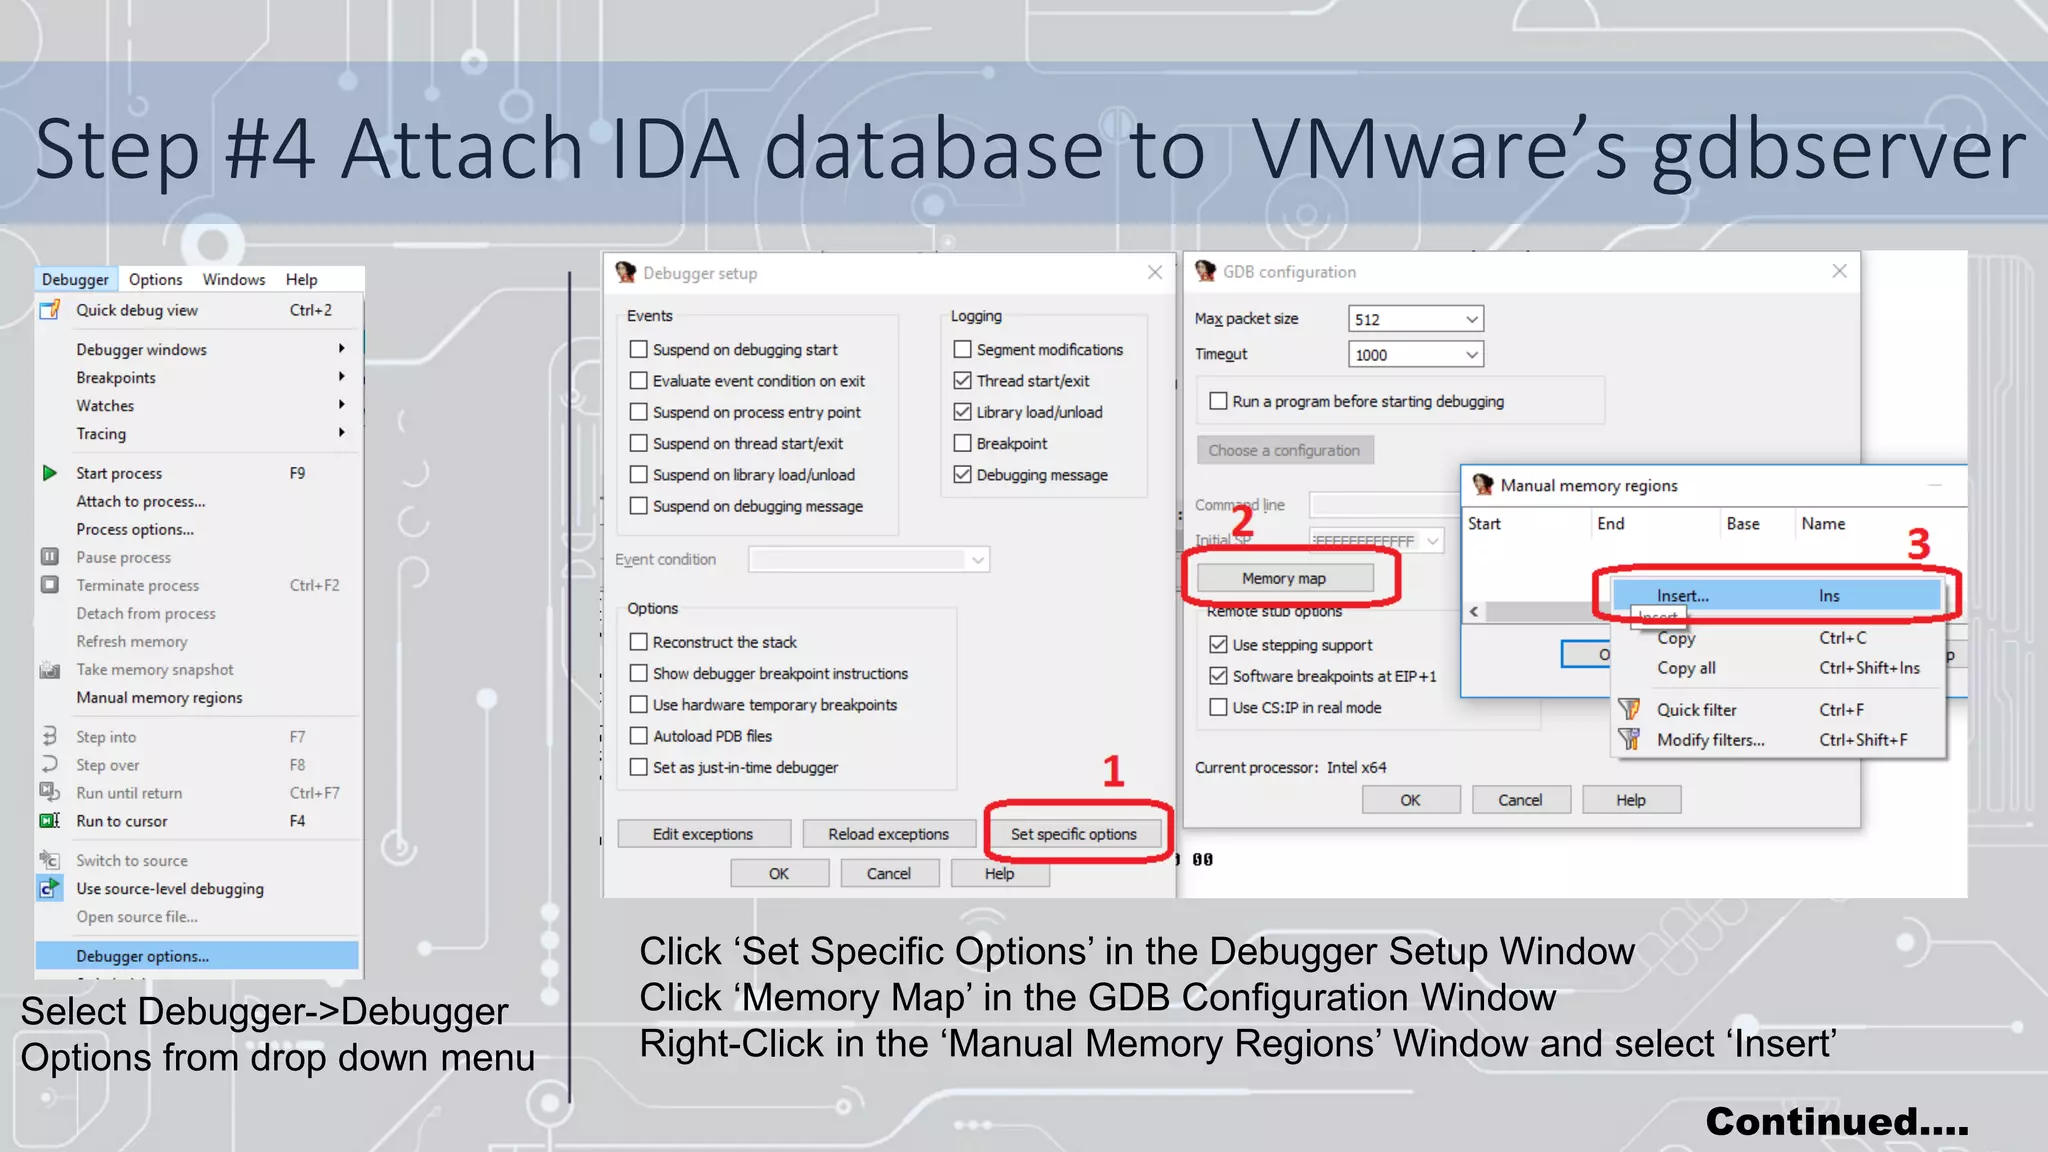Image resolution: width=2048 pixels, height=1152 pixels.
Task: Open the Max packet size dropdown
Action: click(x=1472, y=319)
